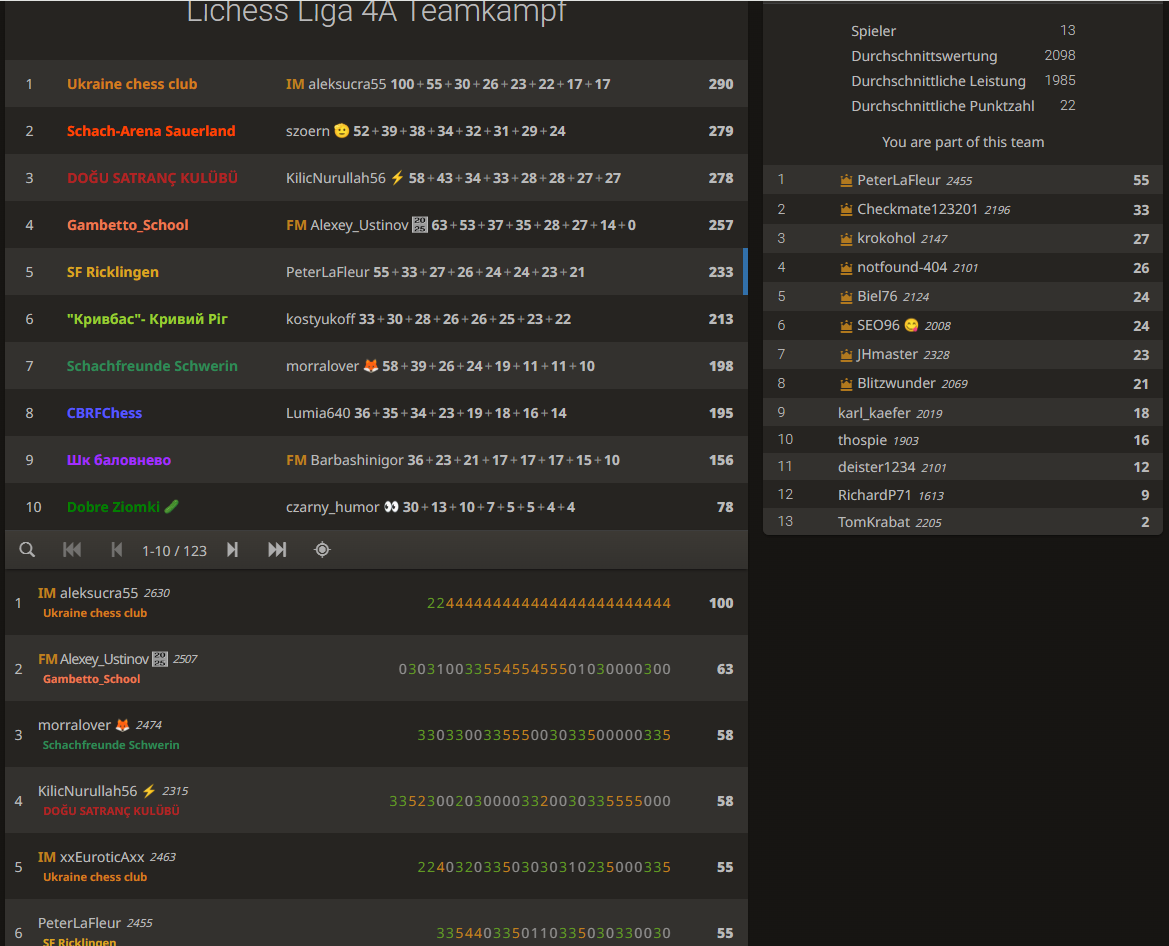Select TomKrabat in the team member list
1169x946 pixels.
(873, 522)
